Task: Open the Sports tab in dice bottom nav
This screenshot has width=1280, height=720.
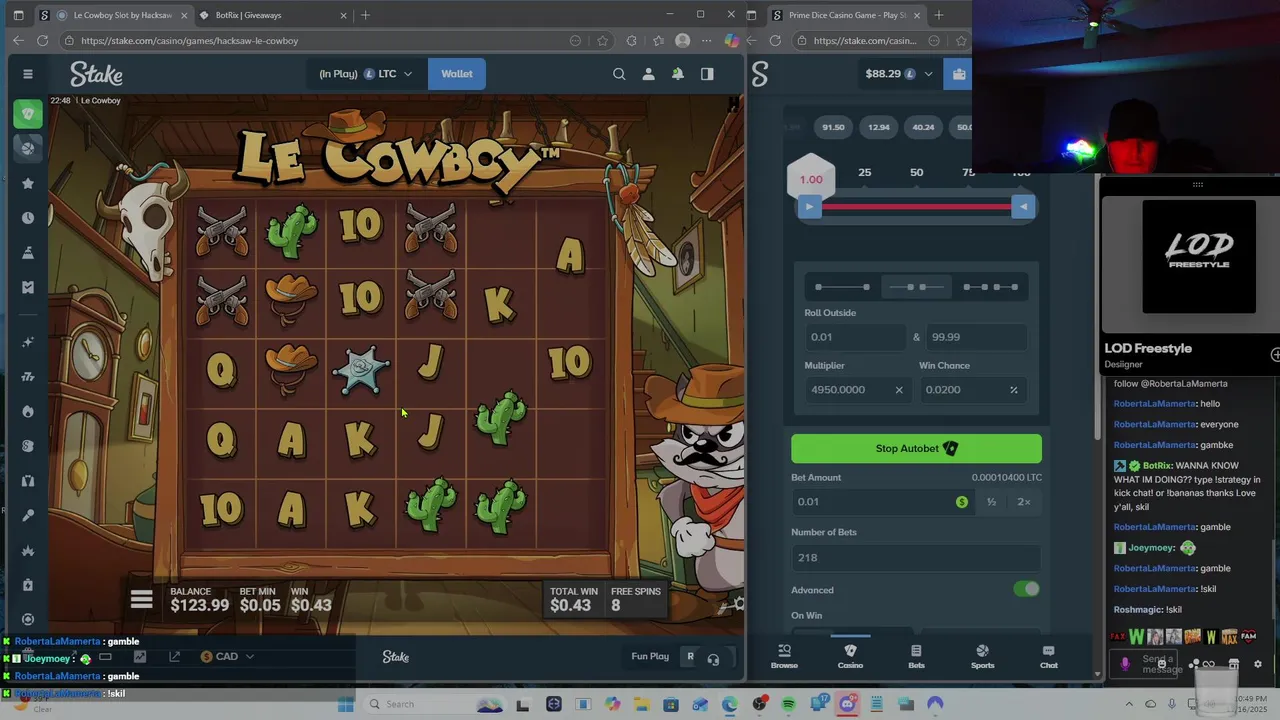Action: 982,656
